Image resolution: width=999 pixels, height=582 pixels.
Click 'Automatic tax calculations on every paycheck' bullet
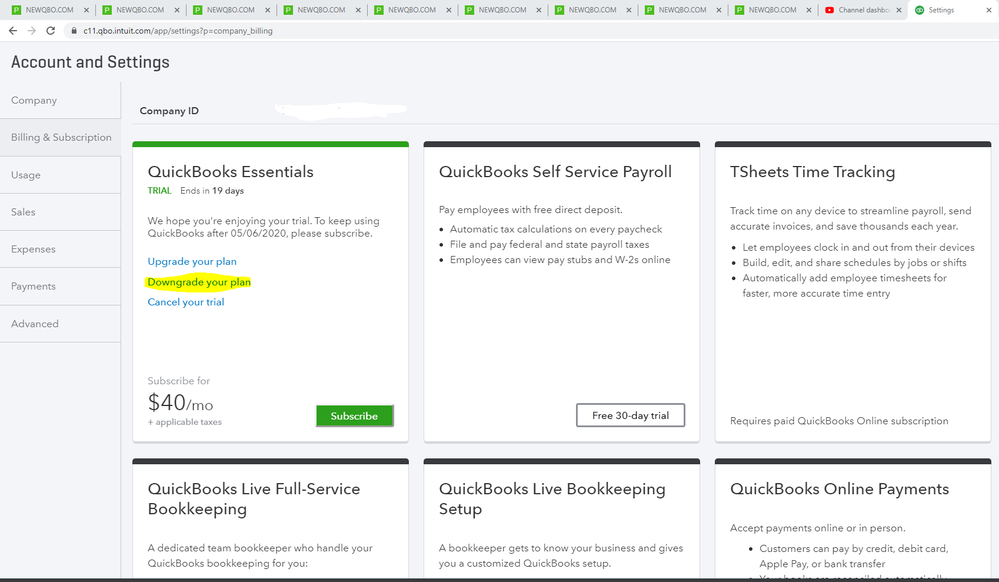(556, 229)
